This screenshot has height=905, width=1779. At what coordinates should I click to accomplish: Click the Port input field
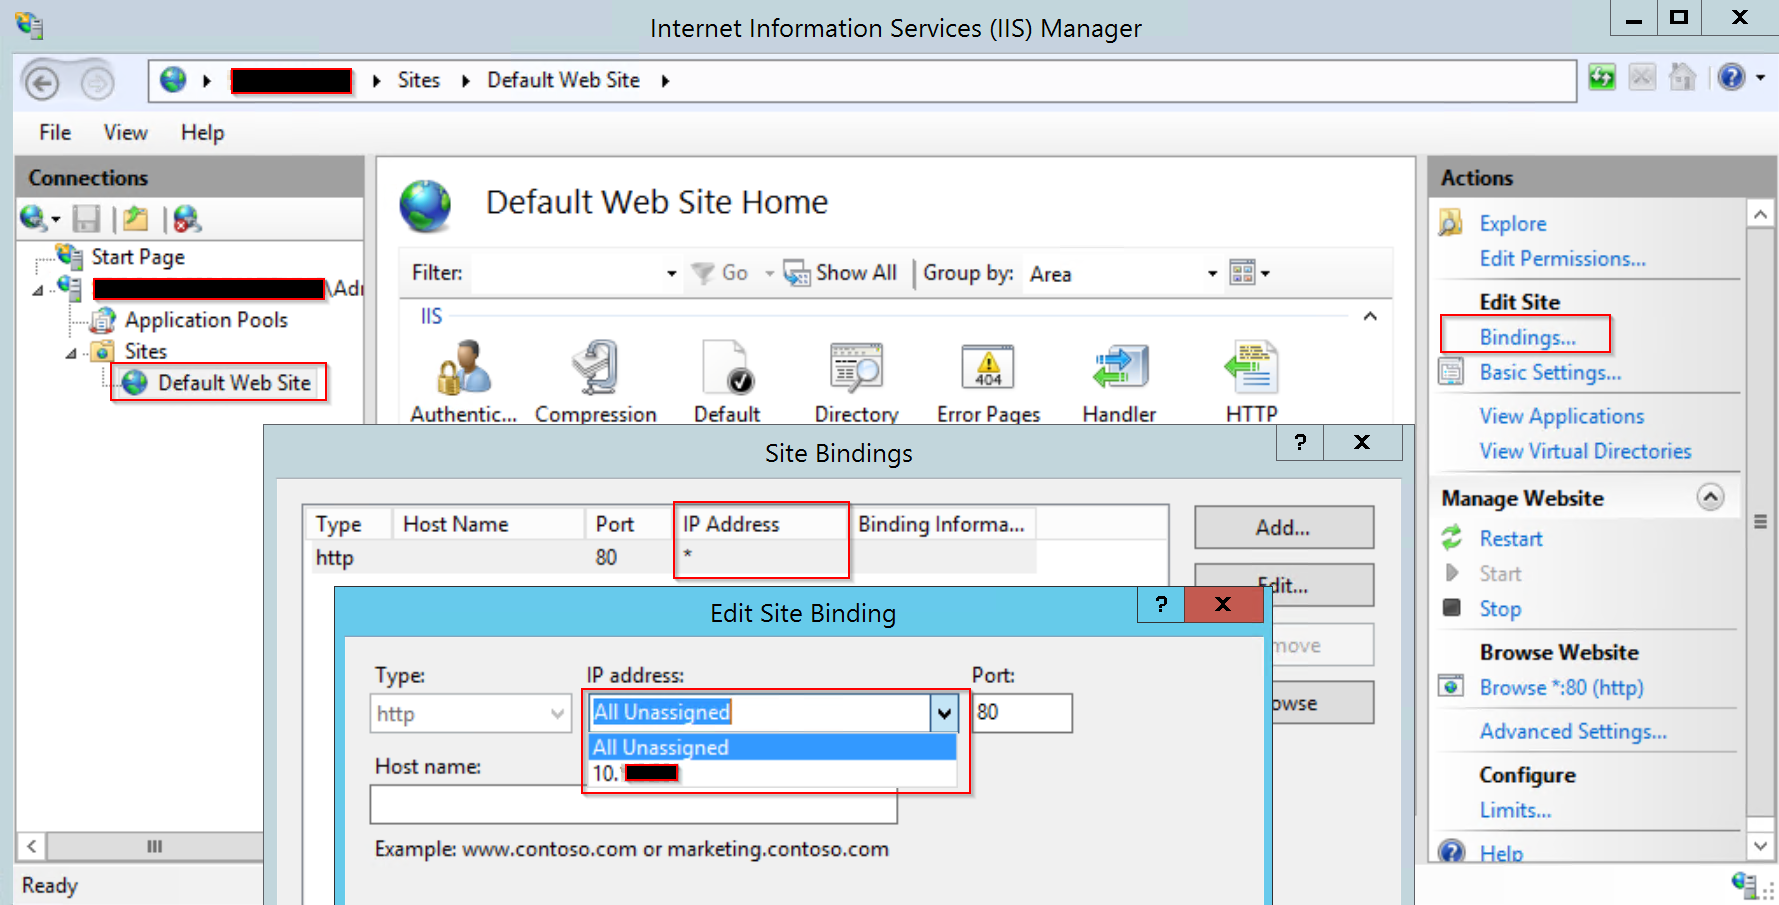pyautogui.click(x=1022, y=713)
